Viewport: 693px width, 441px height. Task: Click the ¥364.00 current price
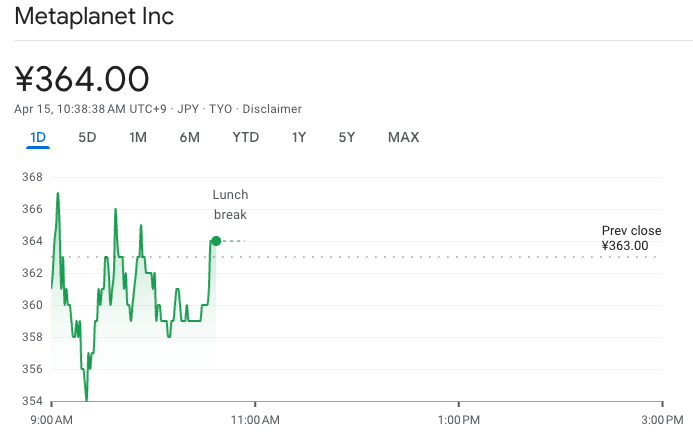[x=82, y=79]
